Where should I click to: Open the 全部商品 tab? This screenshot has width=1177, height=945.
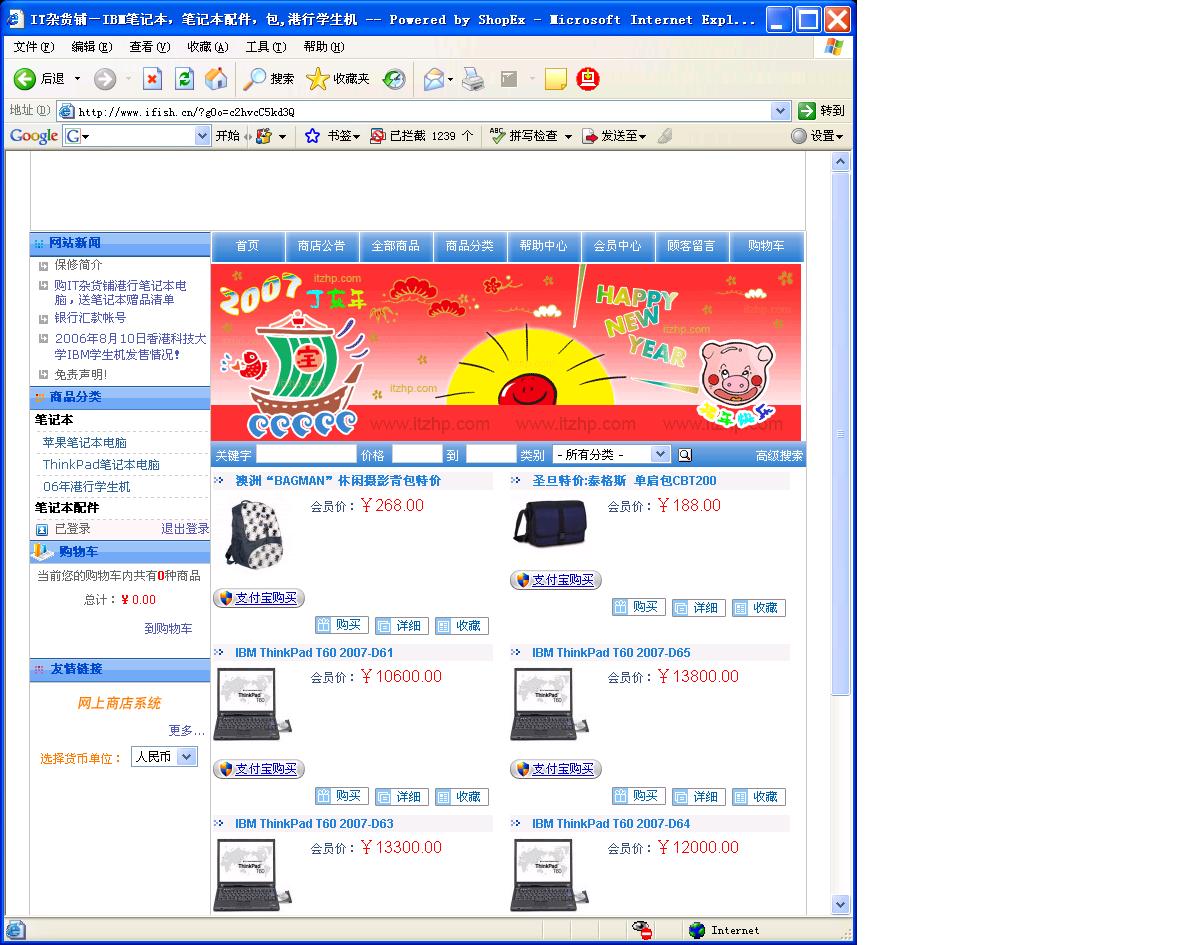396,246
